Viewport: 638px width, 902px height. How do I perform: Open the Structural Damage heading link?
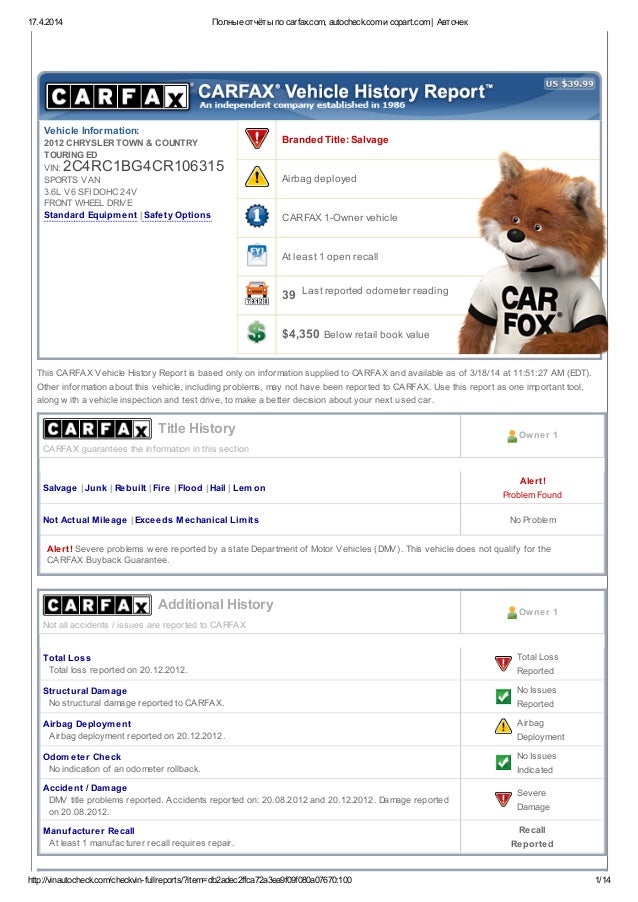[x=85, y=691]
